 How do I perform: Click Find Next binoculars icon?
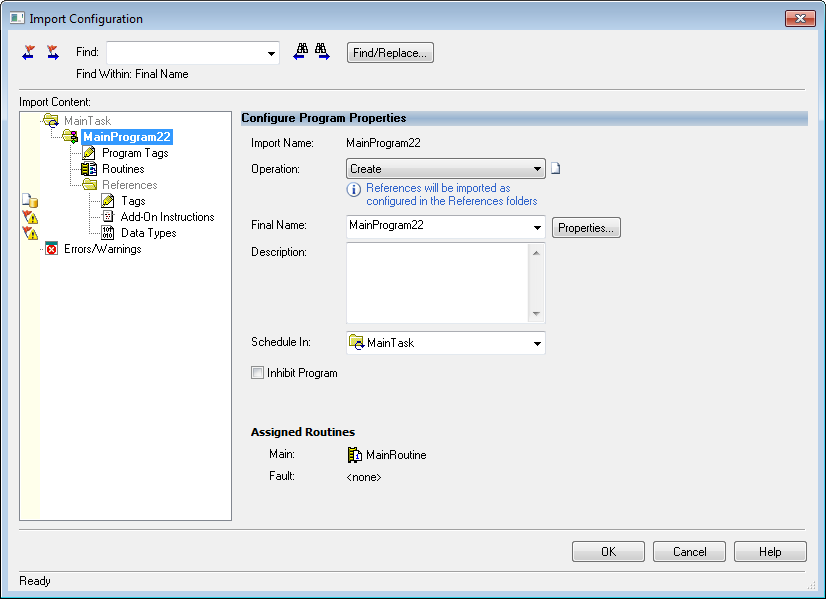[x=322, y=52]
